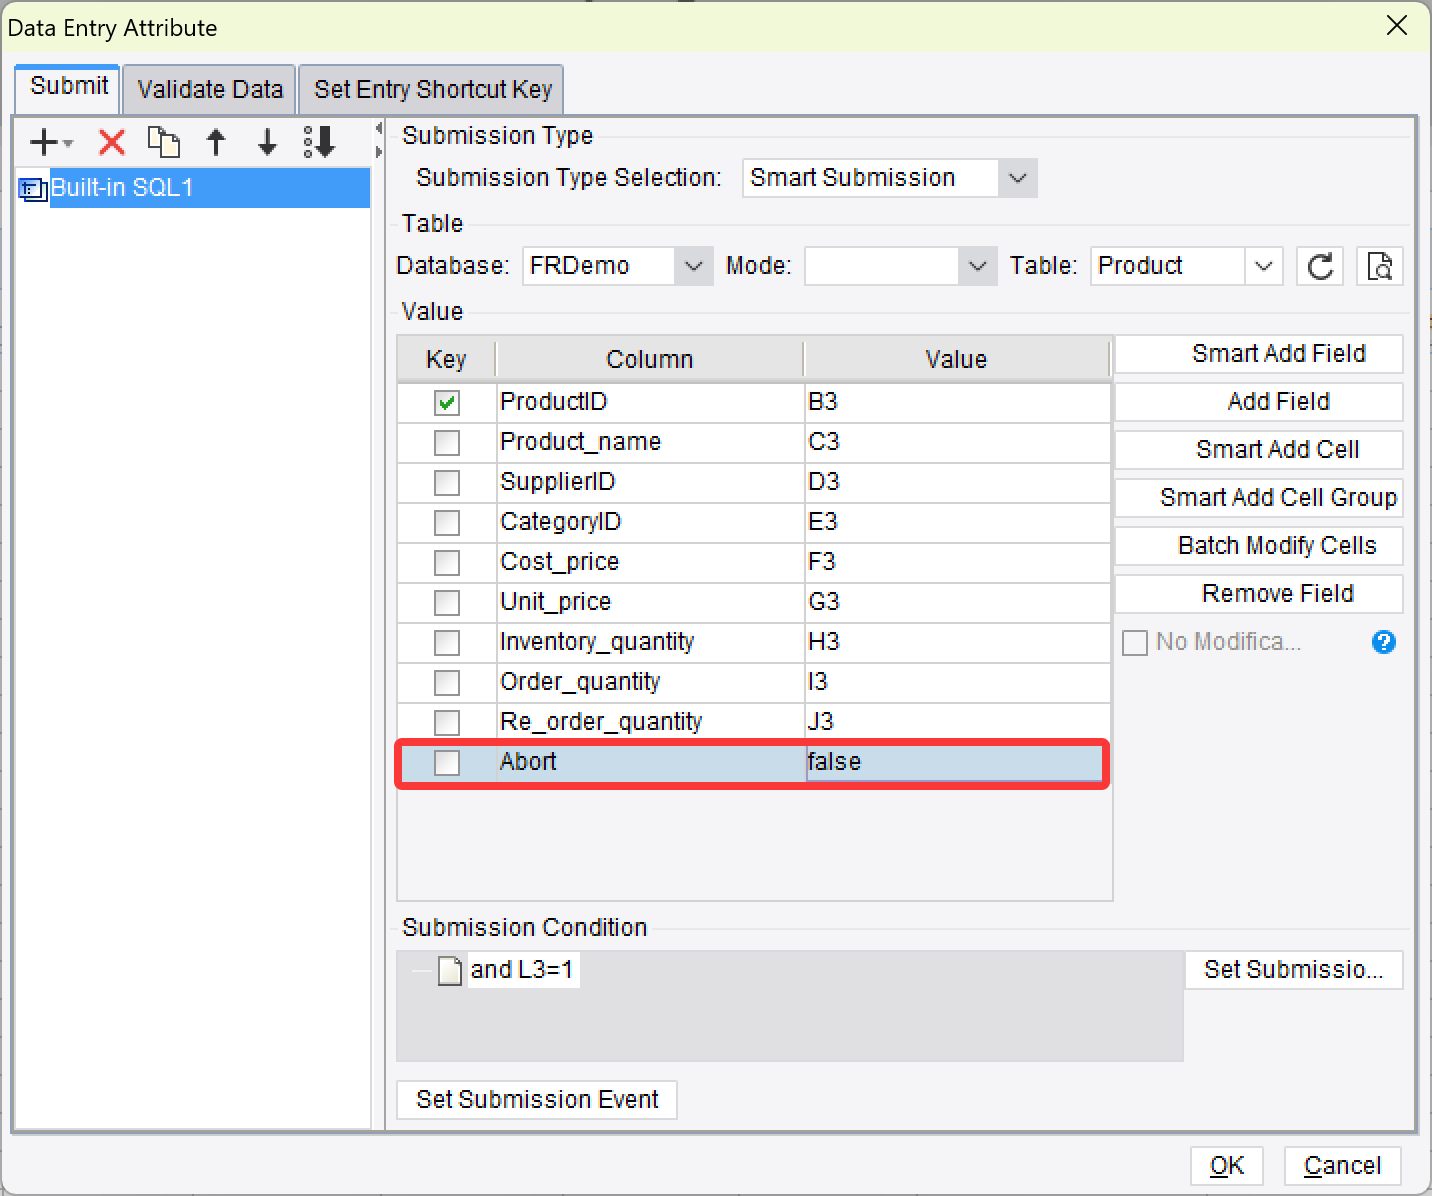Viewport: 1432px width, 1196px height.
Task: Preview table data using the document preview icon
Action: click(1379, 266)
